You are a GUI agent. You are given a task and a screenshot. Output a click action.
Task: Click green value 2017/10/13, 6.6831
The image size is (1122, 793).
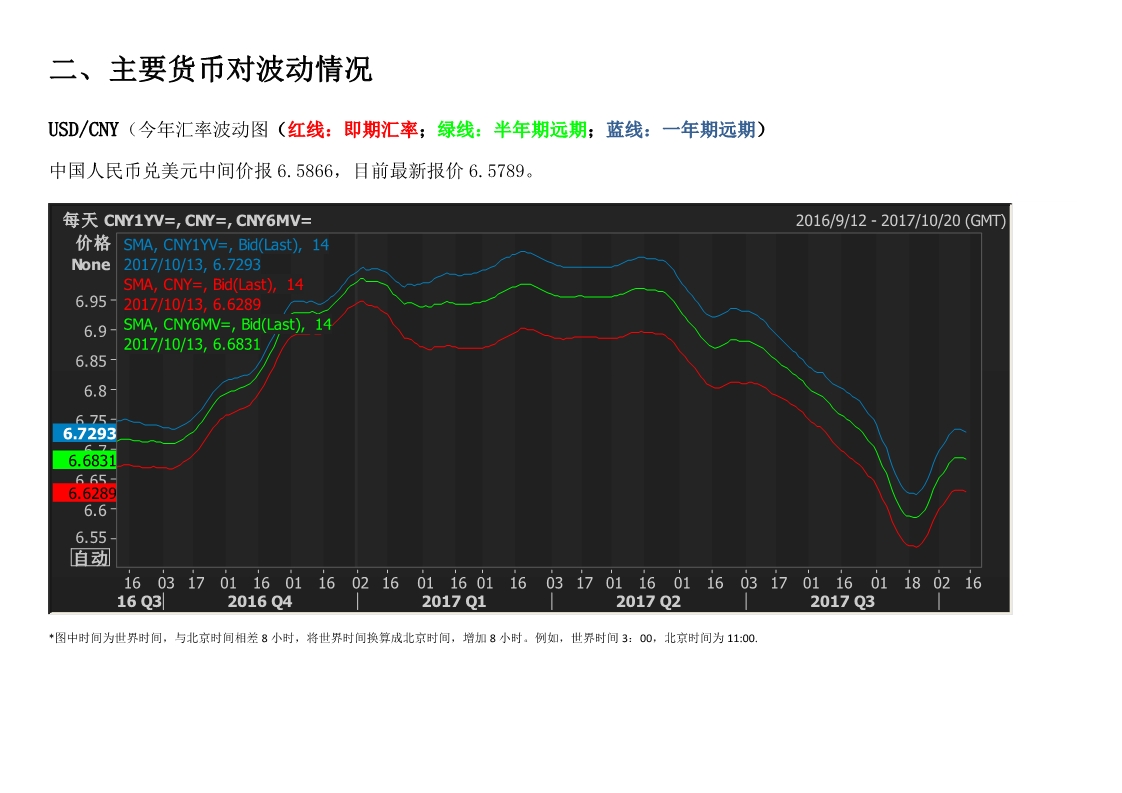[192, 345]
